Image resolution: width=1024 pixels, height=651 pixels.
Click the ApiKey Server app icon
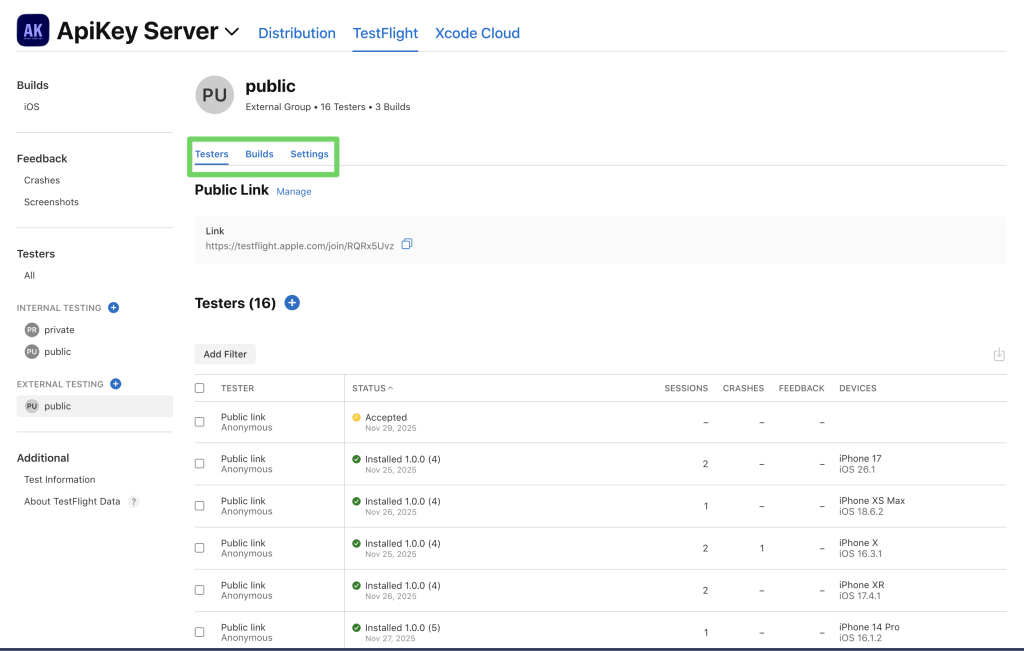[33, 31]
